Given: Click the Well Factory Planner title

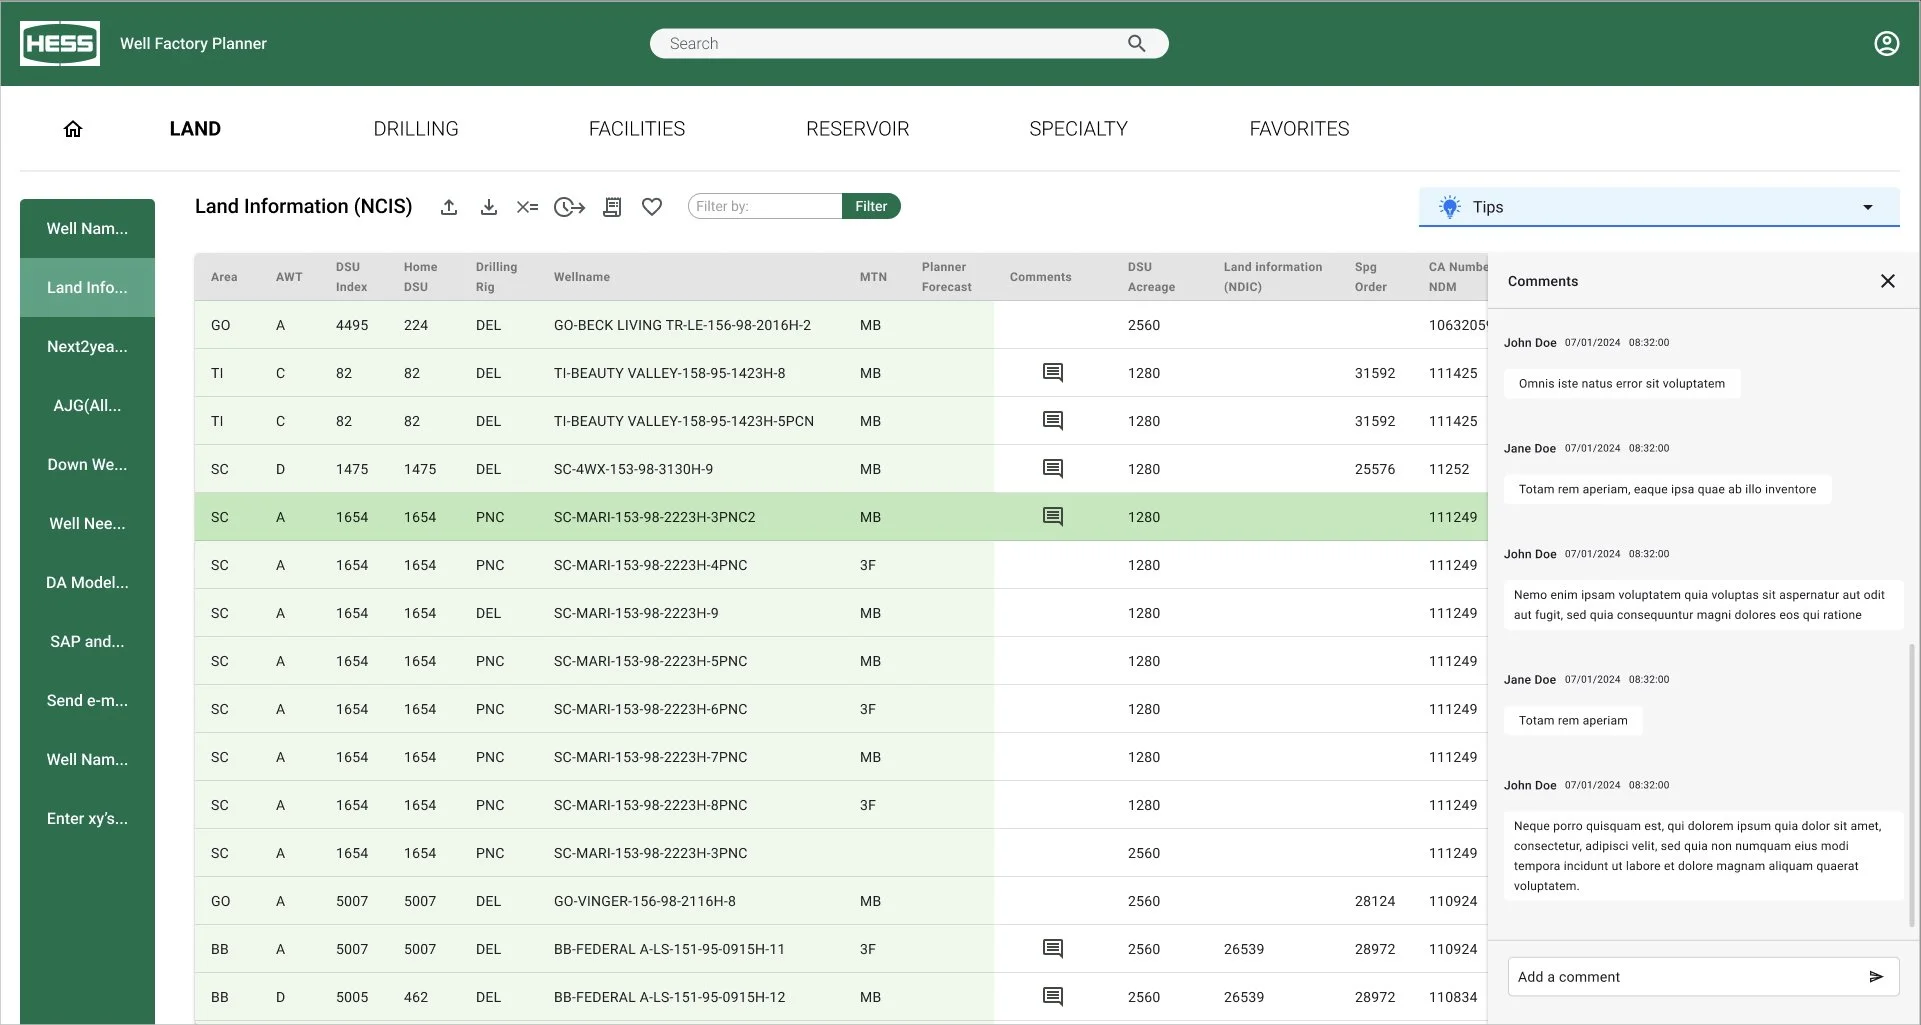Looking at the screenshot, I should pyautogui.click(x=193, y=43).
